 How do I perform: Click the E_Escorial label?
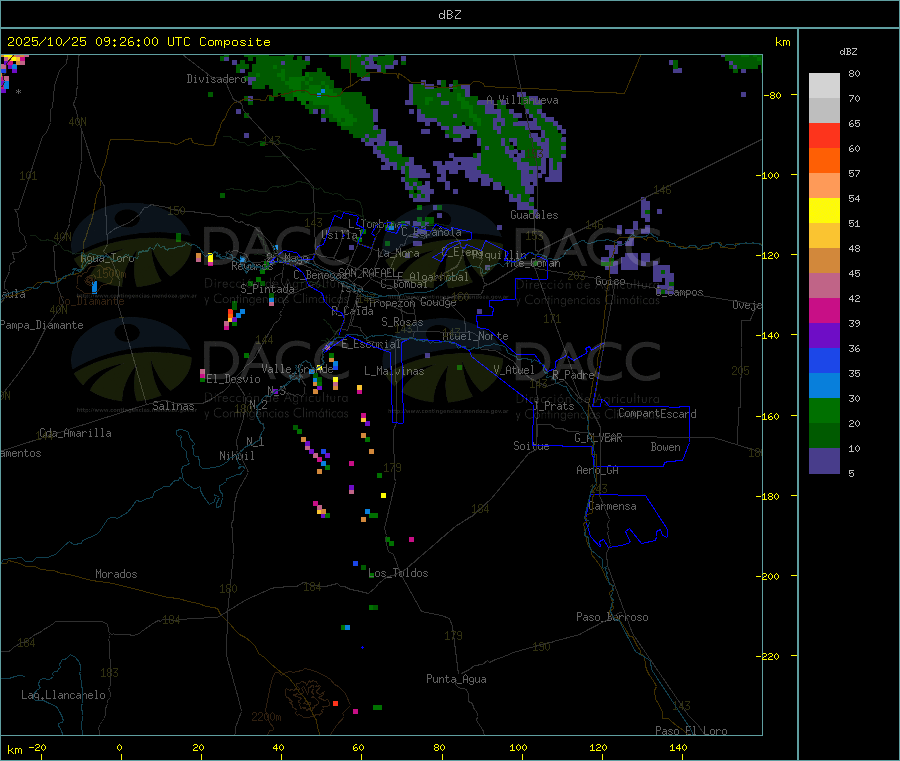tap(370, 344)
